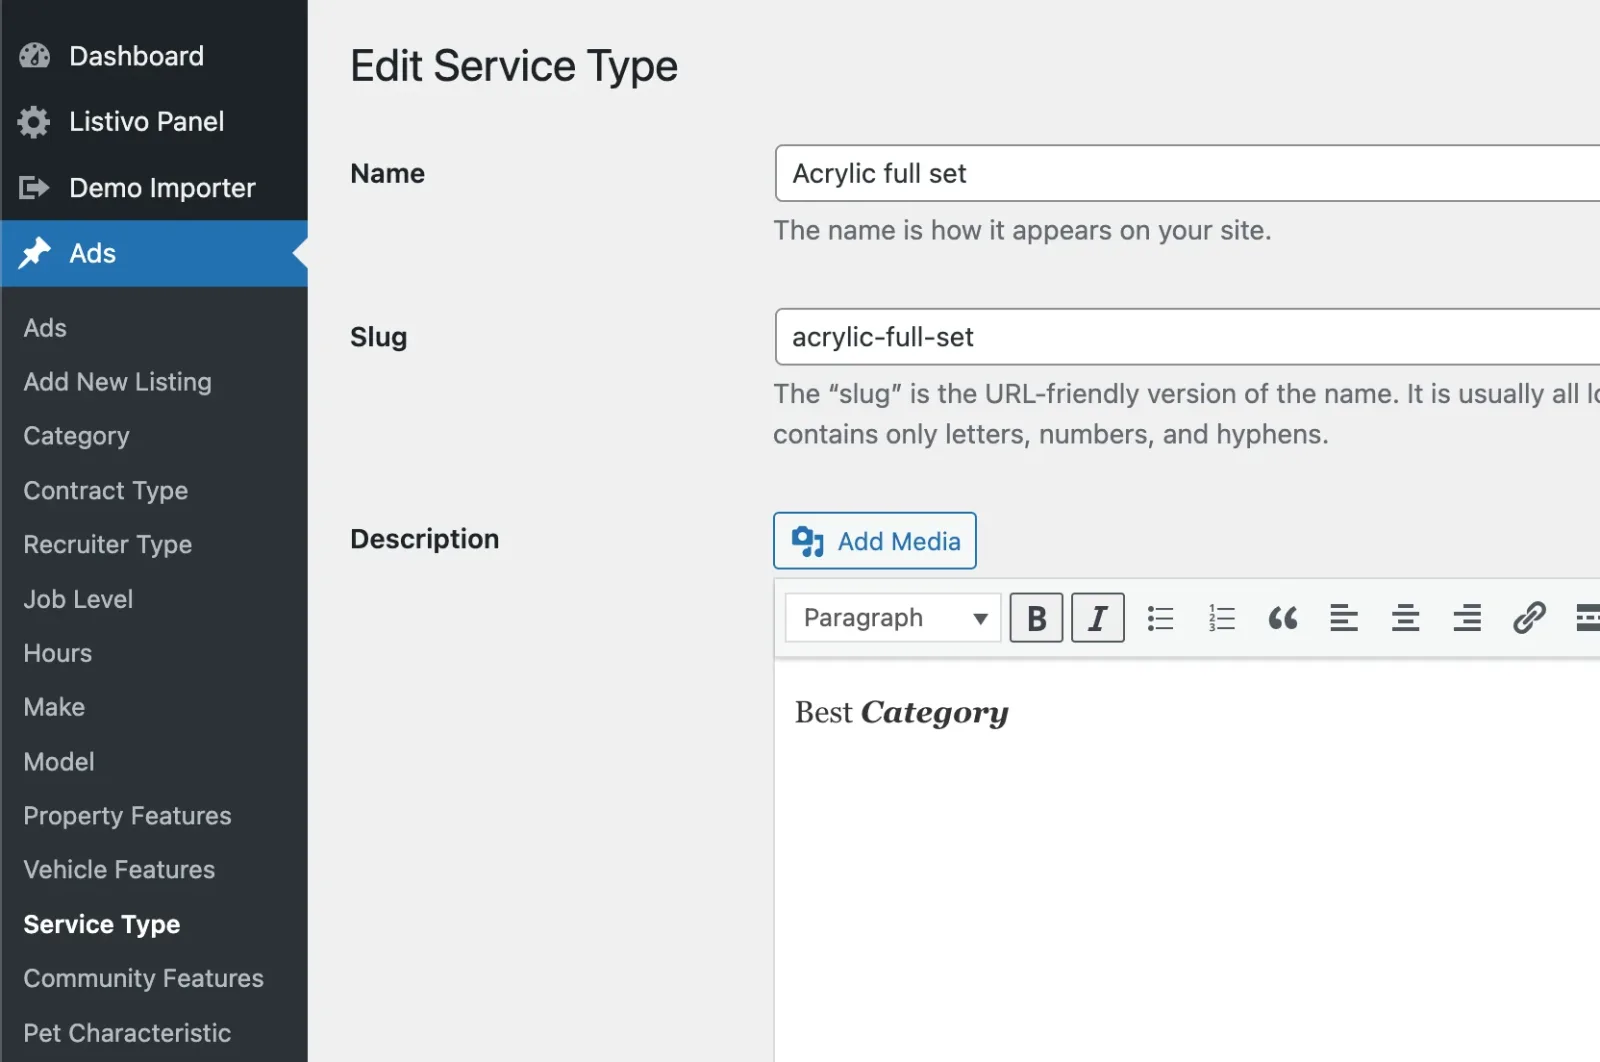Click the Demo Importer arrow icon
The width and height of the screenshot is (1600, 1062).
[34, 188]
